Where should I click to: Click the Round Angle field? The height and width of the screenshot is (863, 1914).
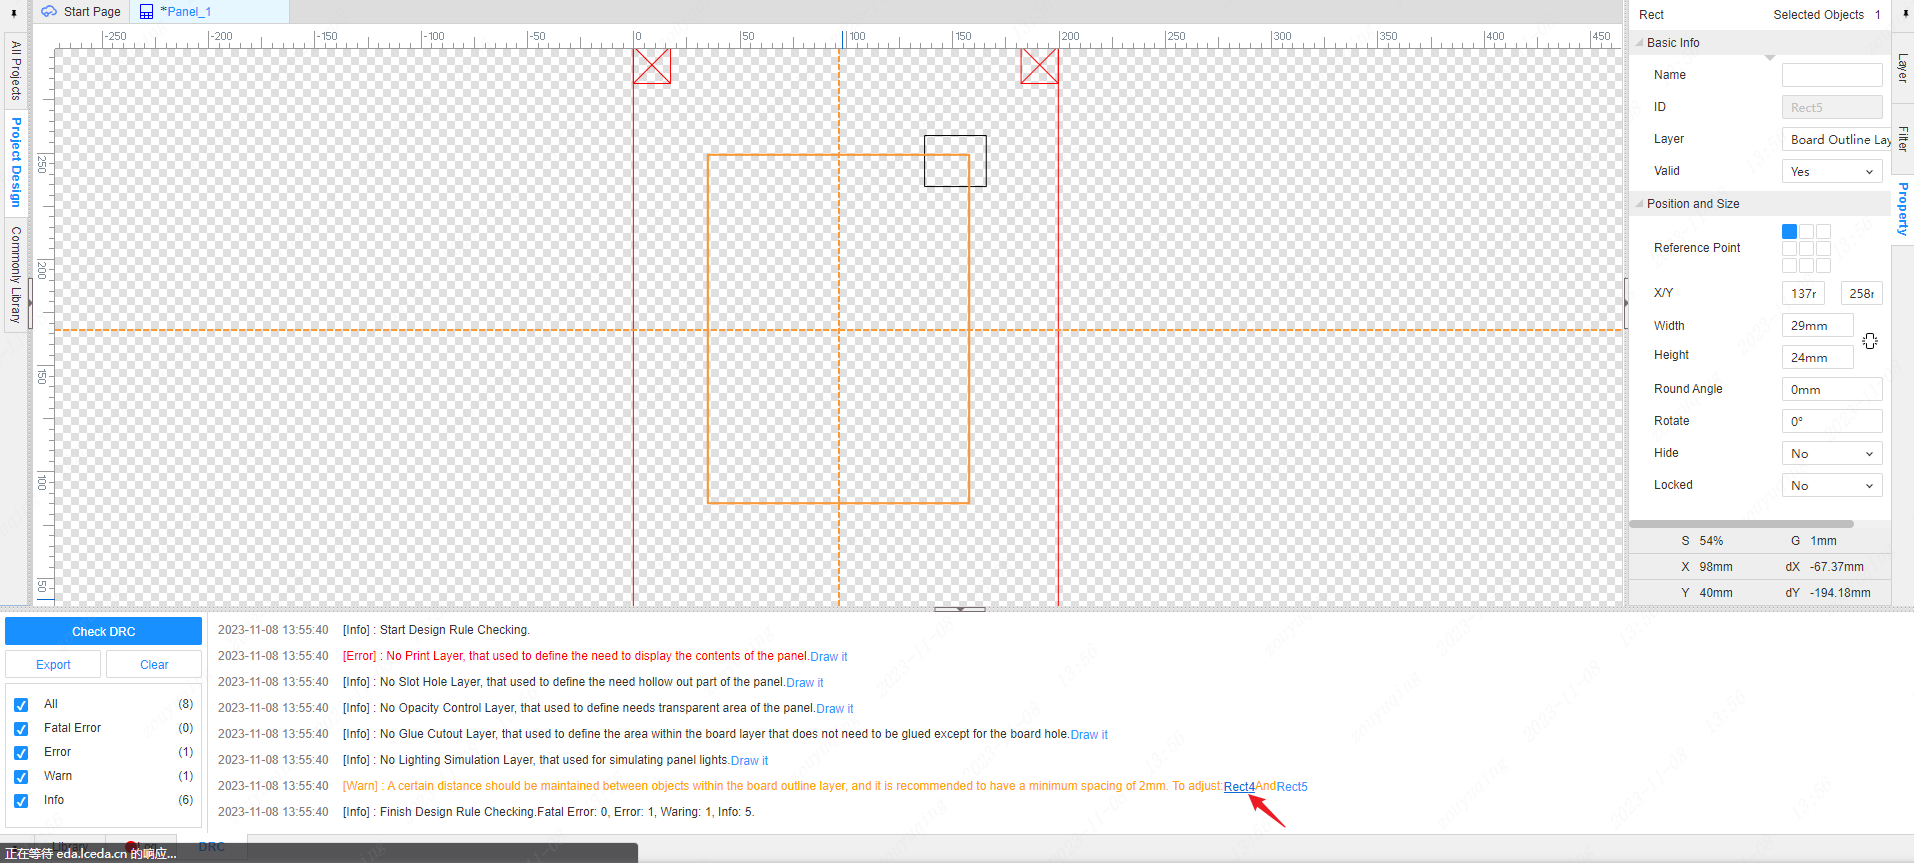[x=1832, y=389]
